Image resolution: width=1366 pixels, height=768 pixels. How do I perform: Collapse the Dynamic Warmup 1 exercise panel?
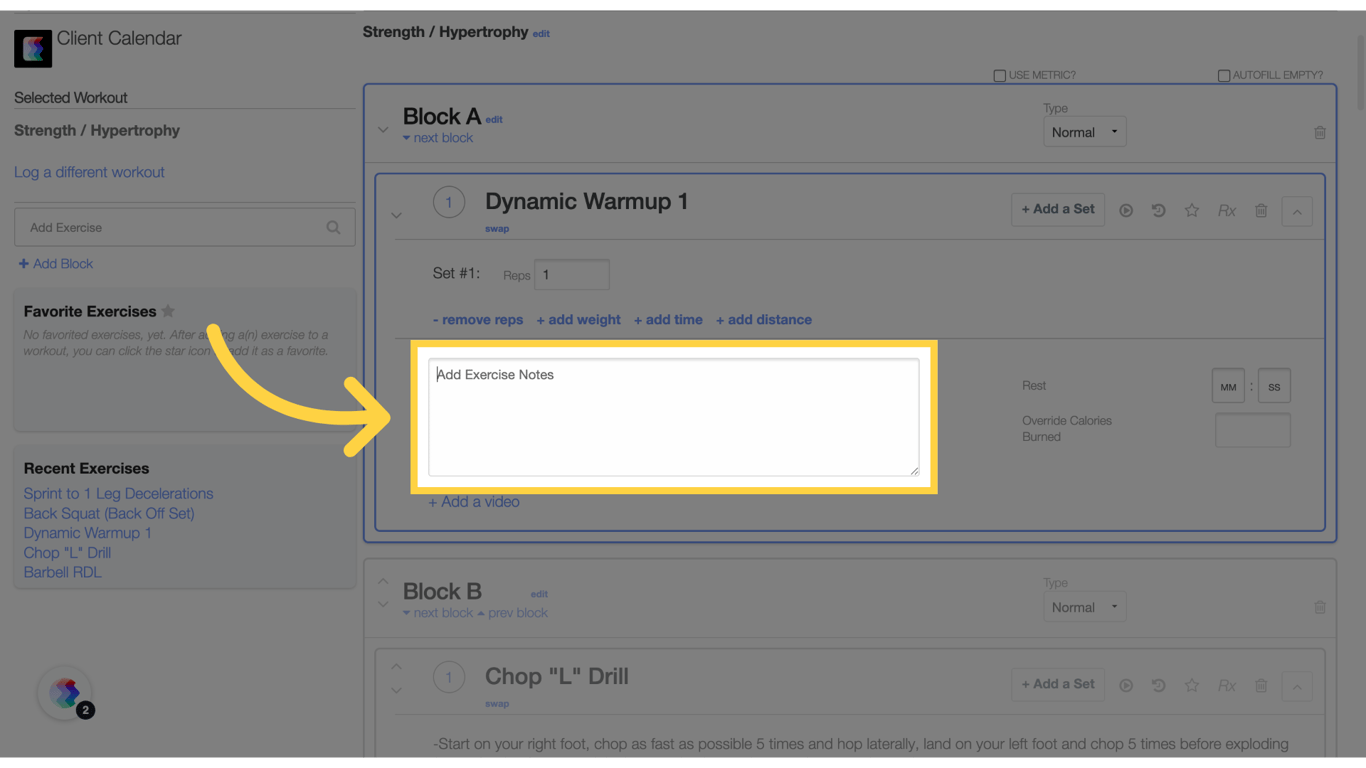[x=1297, y=211]
